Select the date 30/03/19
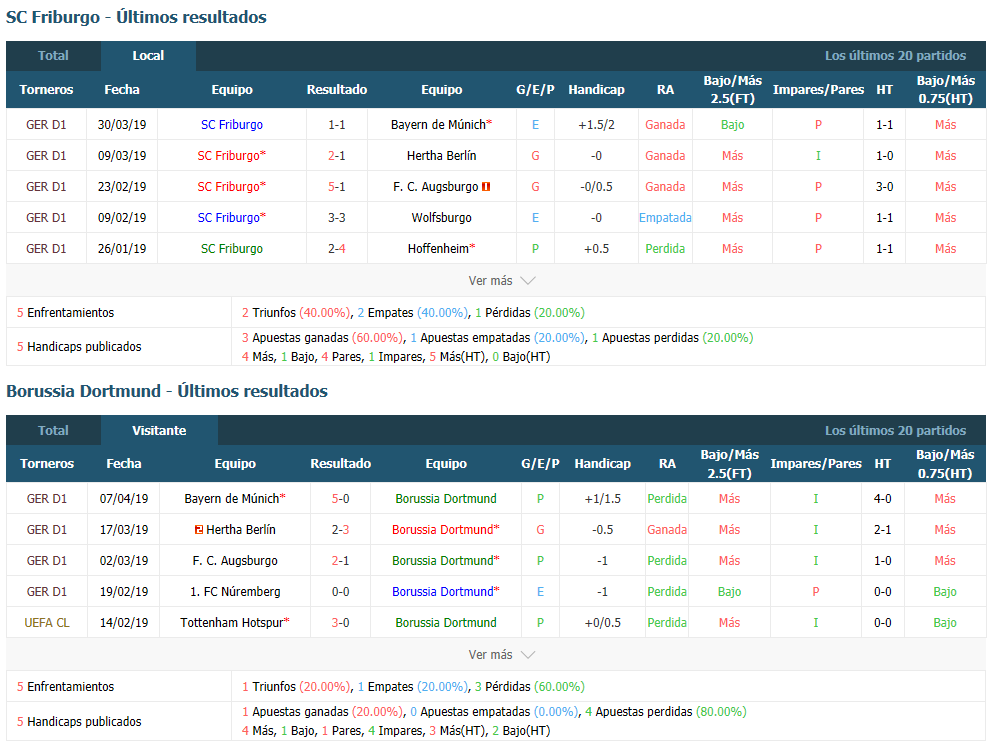Image resolution: width=993 pixels, height=747 pixels. point(122,125)
